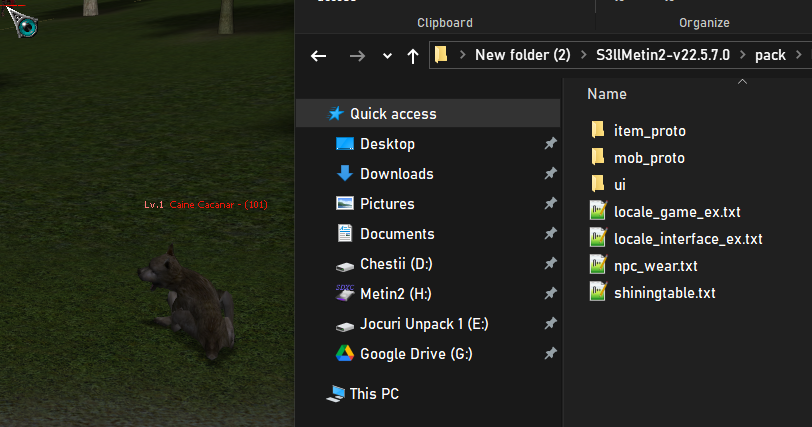The height and width of the screenshot is (427, 812).
Task: Open Downloads in navigation pane
Action: coord(397,174)
